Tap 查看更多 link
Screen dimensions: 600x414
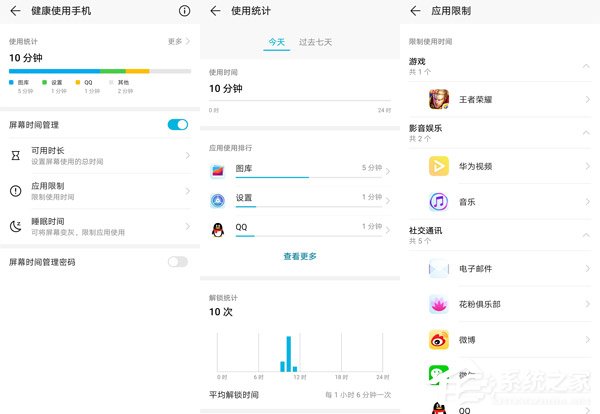(300, 256)
